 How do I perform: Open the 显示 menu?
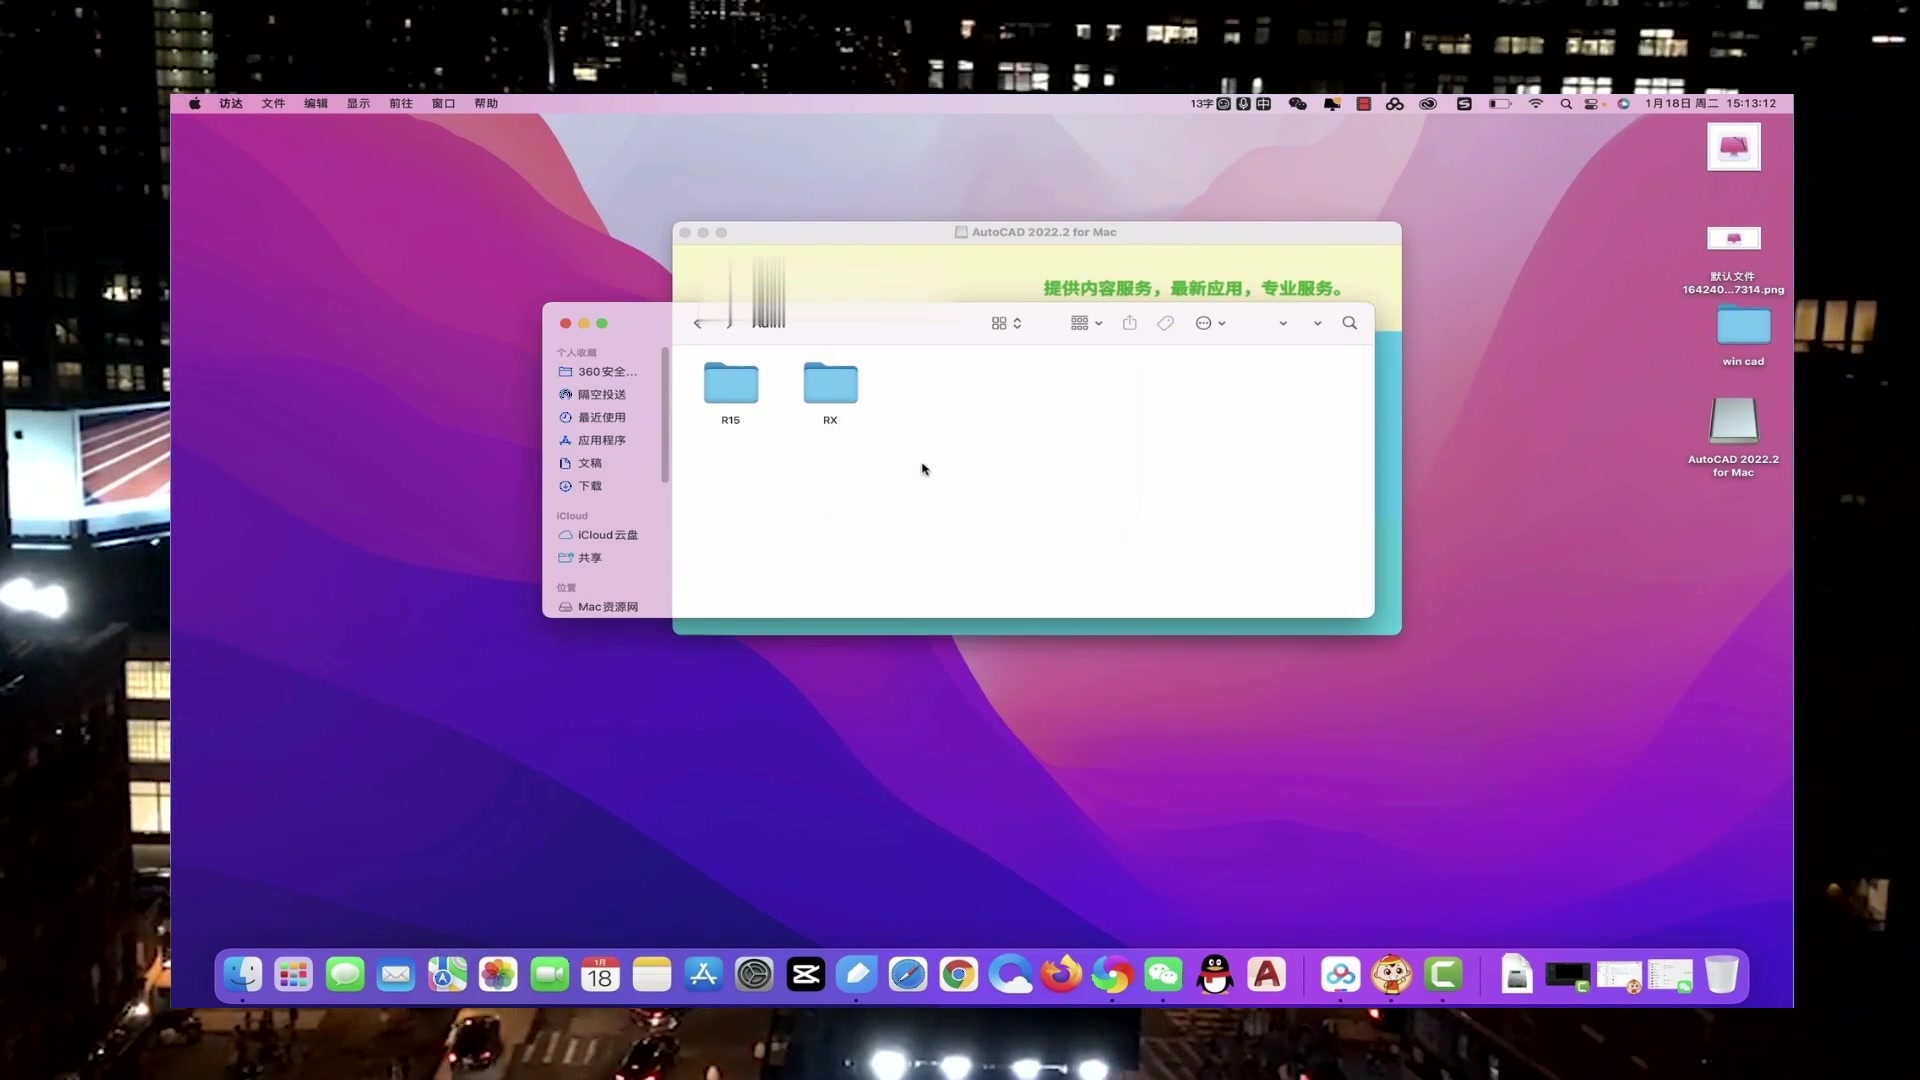pyautogui.click(x=358, y=104)
